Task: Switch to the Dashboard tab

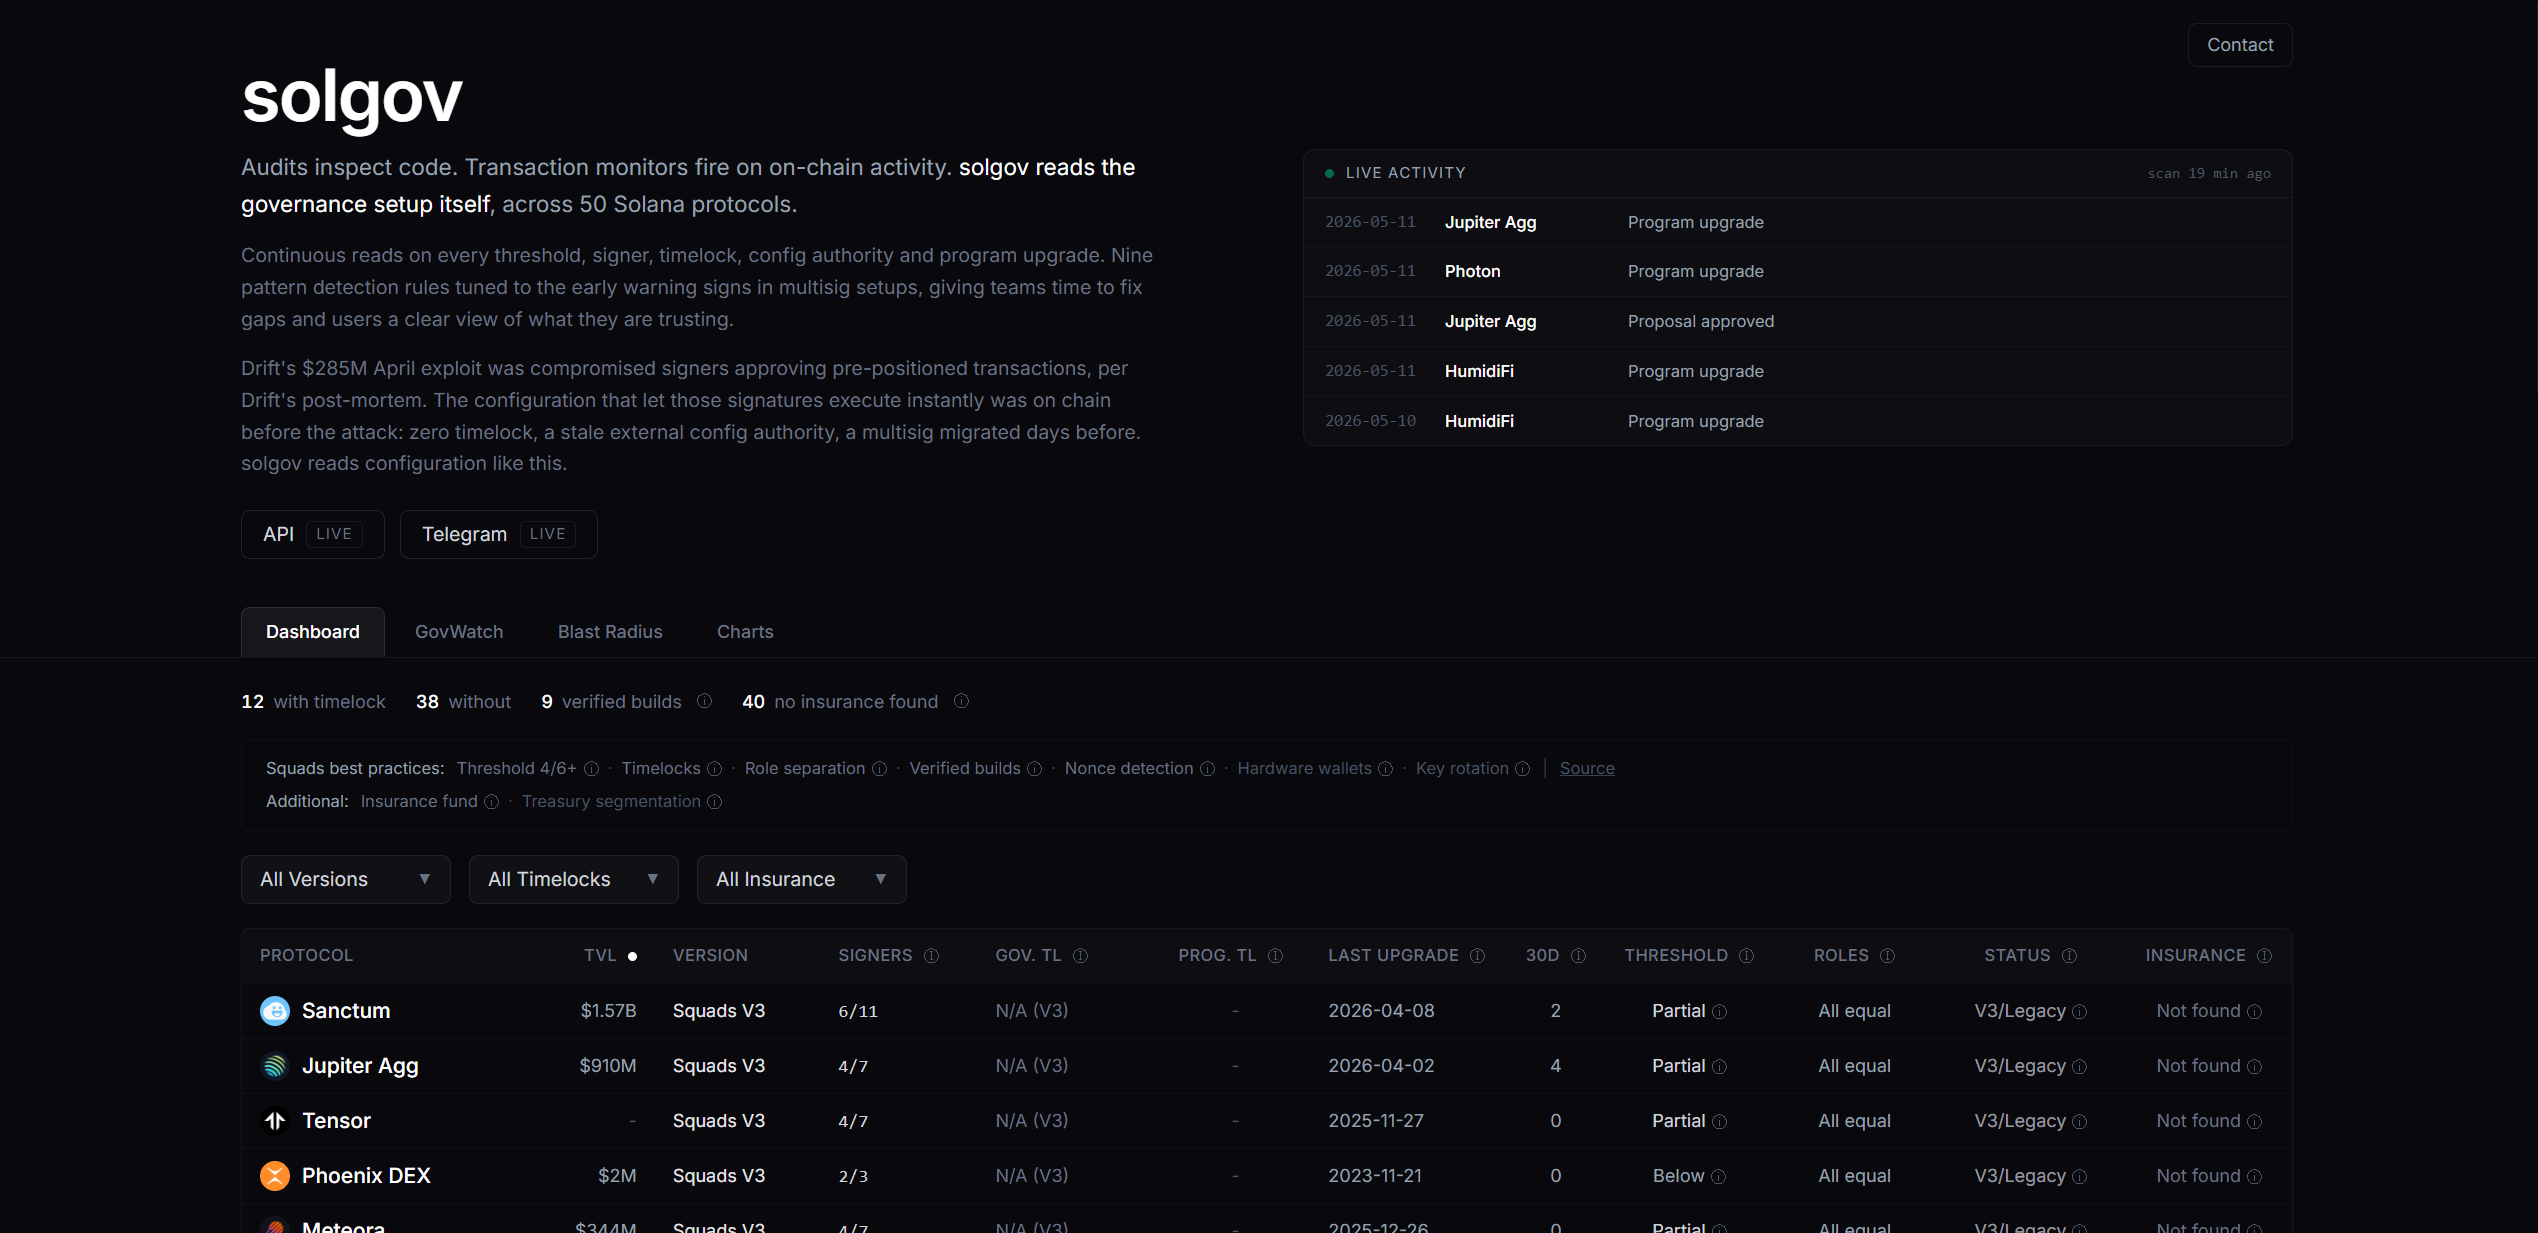Action: coord(313,632)
